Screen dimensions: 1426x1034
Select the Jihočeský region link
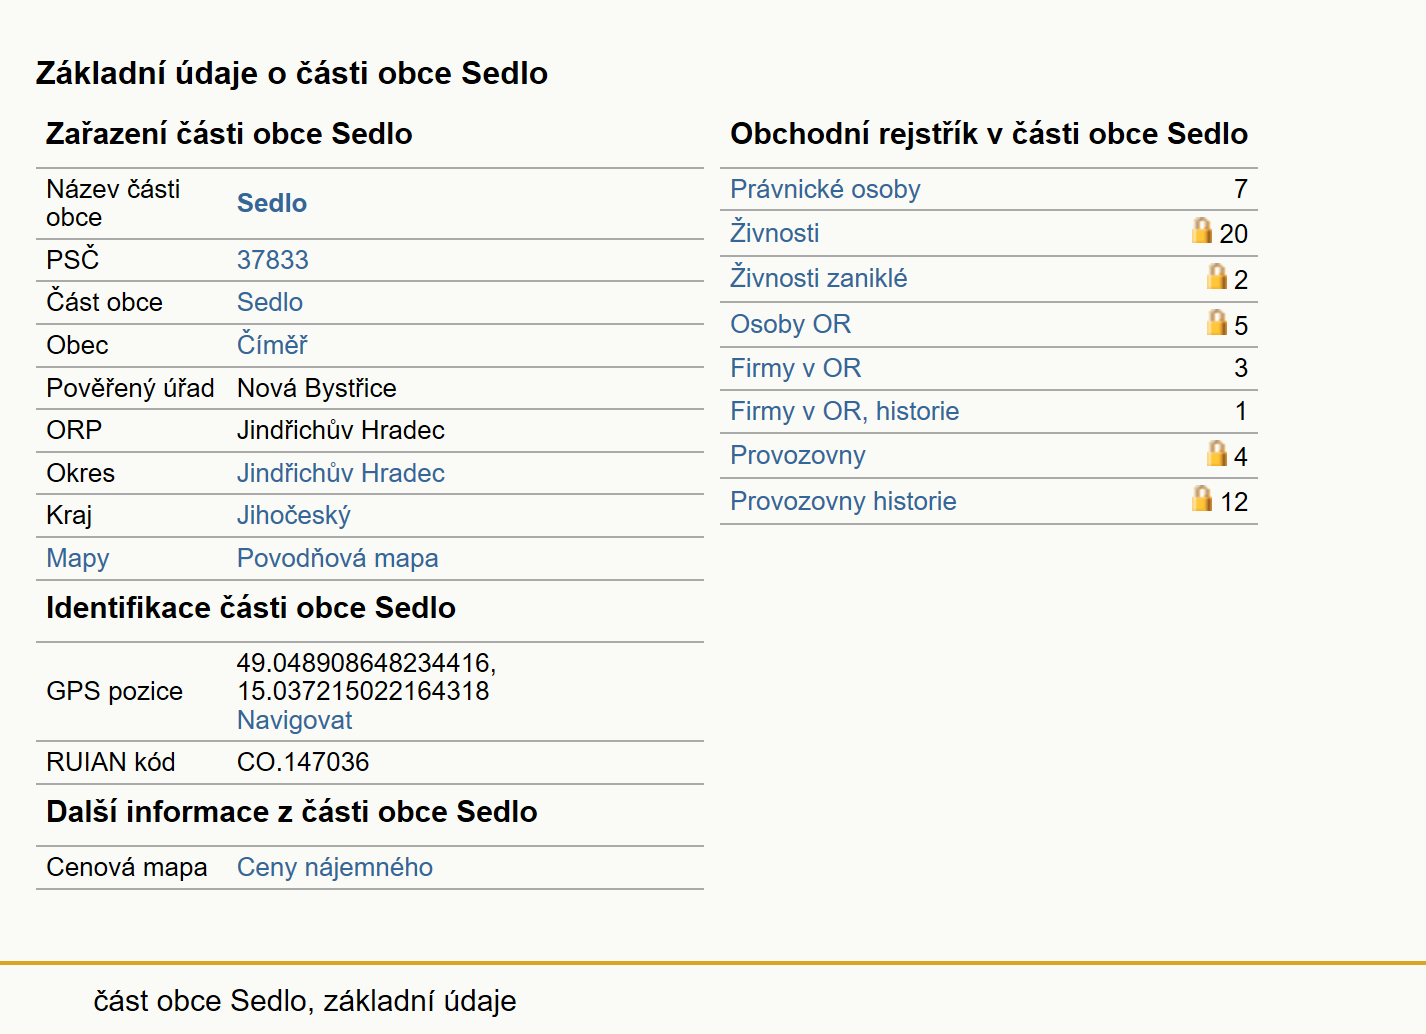click(293, 515)
